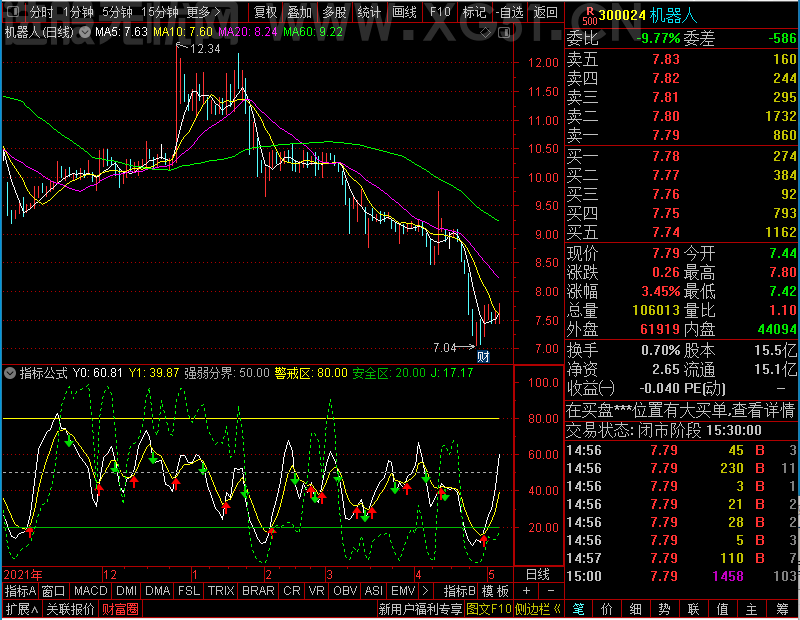Click the 标记 mark button
Image resolution: width=800 pixels, height=620 pixels.
click(474, 12)
